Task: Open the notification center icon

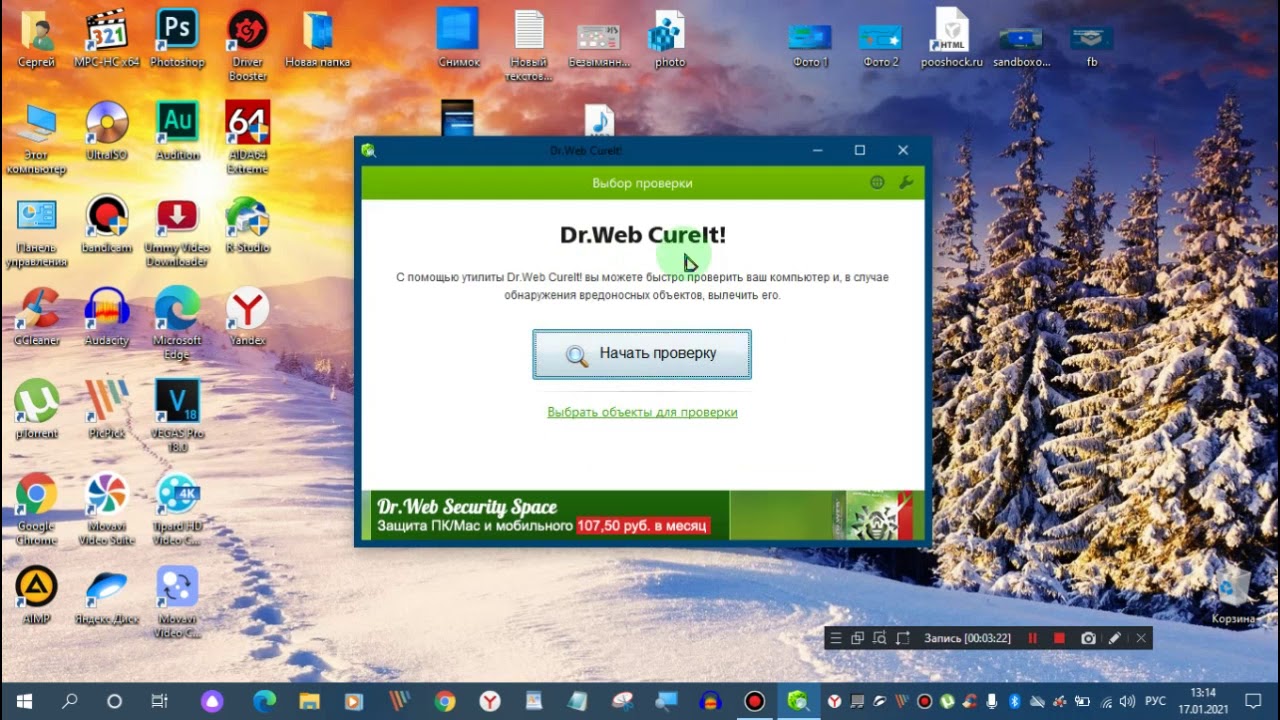Action: coord(1253,702)
